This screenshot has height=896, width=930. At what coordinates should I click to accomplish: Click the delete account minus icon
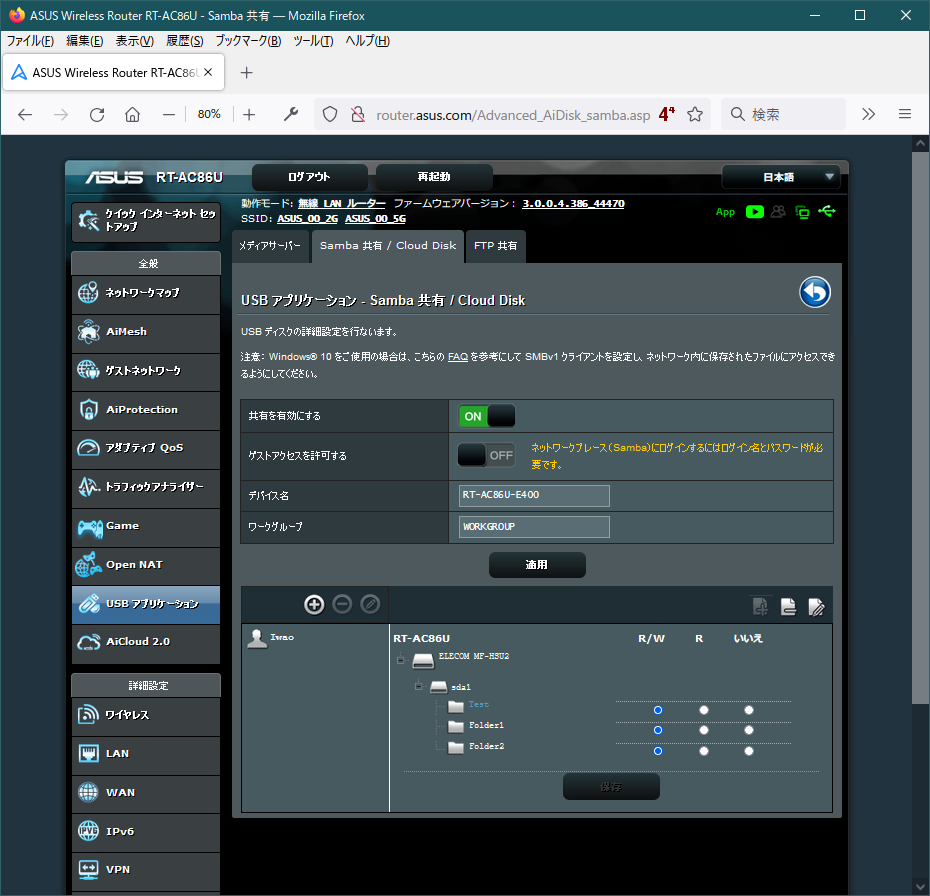point(342,604)
